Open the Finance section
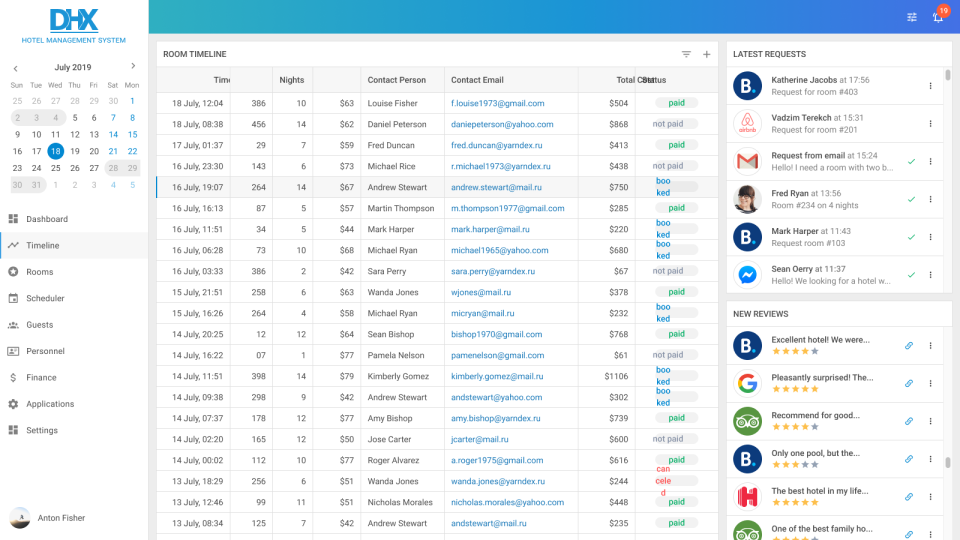The image size is (960, 540). pyautogui.click(x=73, y=377)
